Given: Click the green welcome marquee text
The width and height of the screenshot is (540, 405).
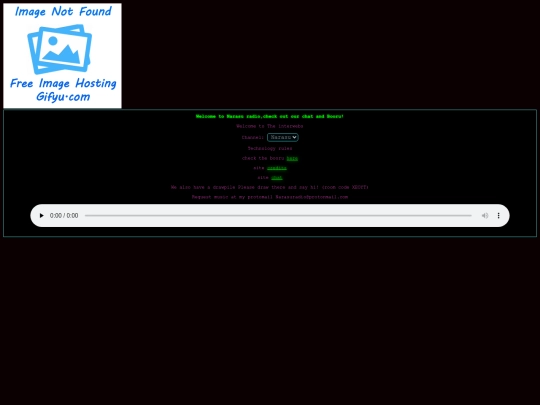Looking at the screenshot, I should (270, 116).
